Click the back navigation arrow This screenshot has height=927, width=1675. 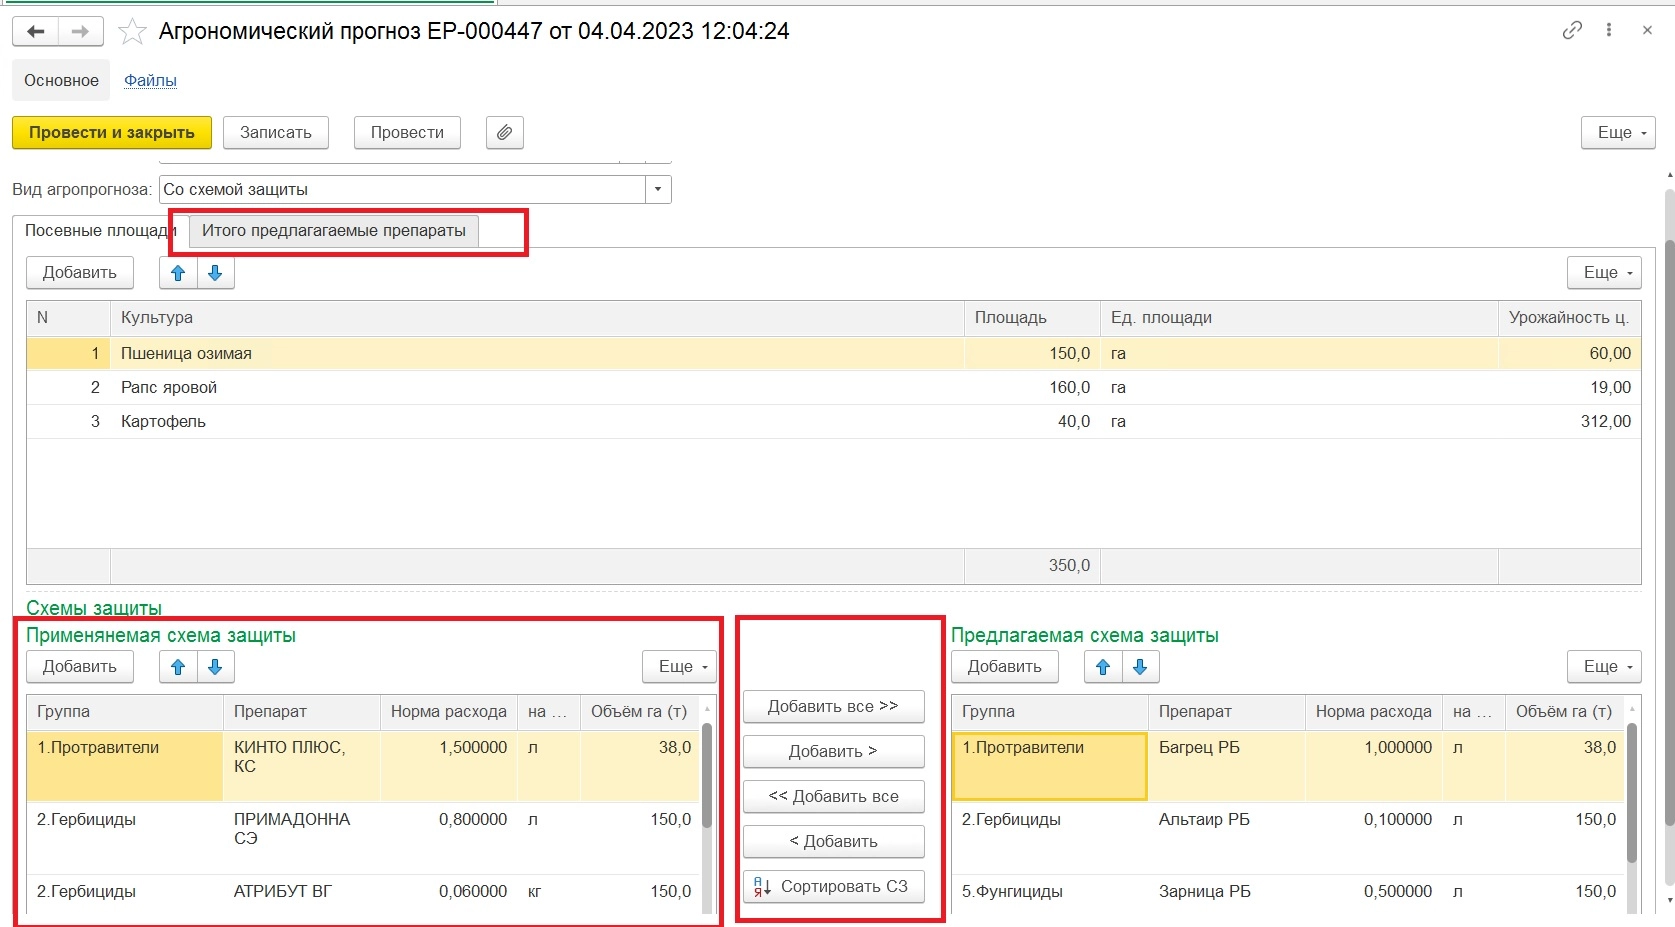(35, 32)
